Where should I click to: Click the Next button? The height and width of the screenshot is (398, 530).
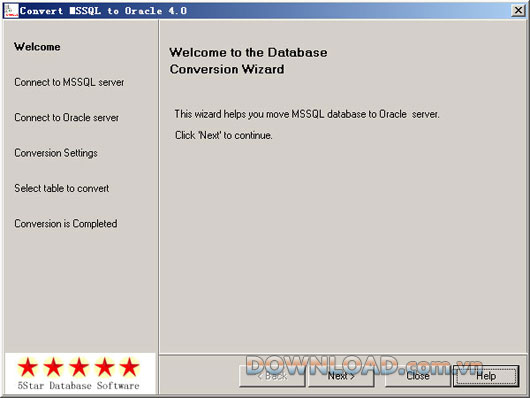coord(341,376)
